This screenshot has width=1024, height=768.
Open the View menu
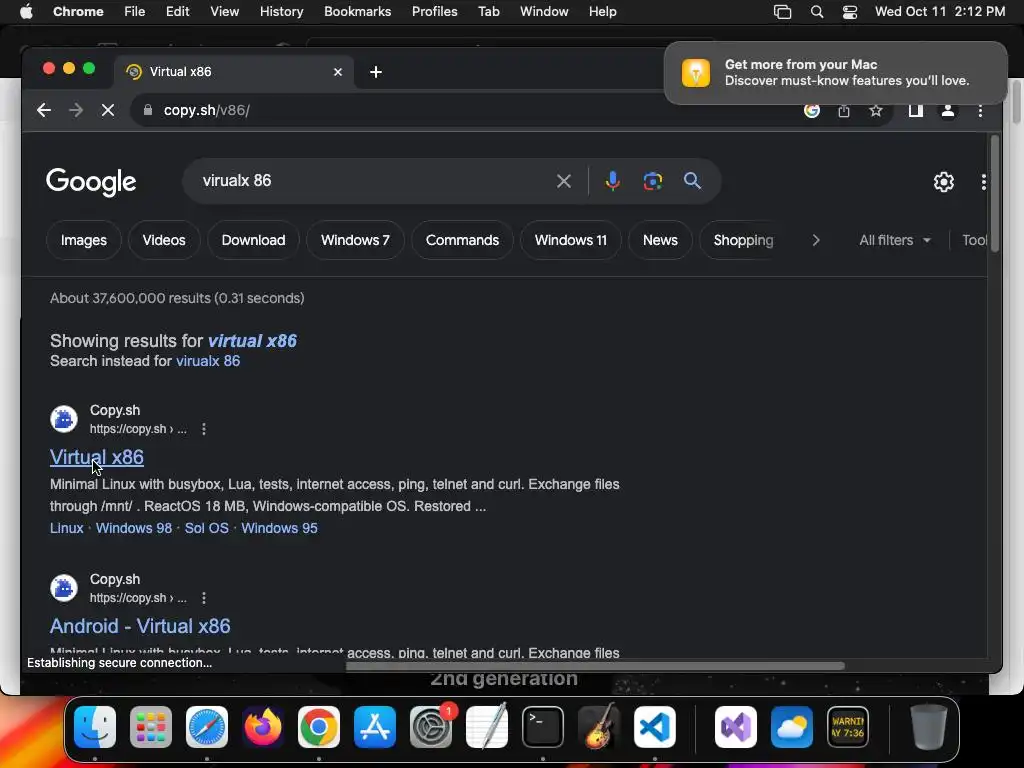[225, 12]
